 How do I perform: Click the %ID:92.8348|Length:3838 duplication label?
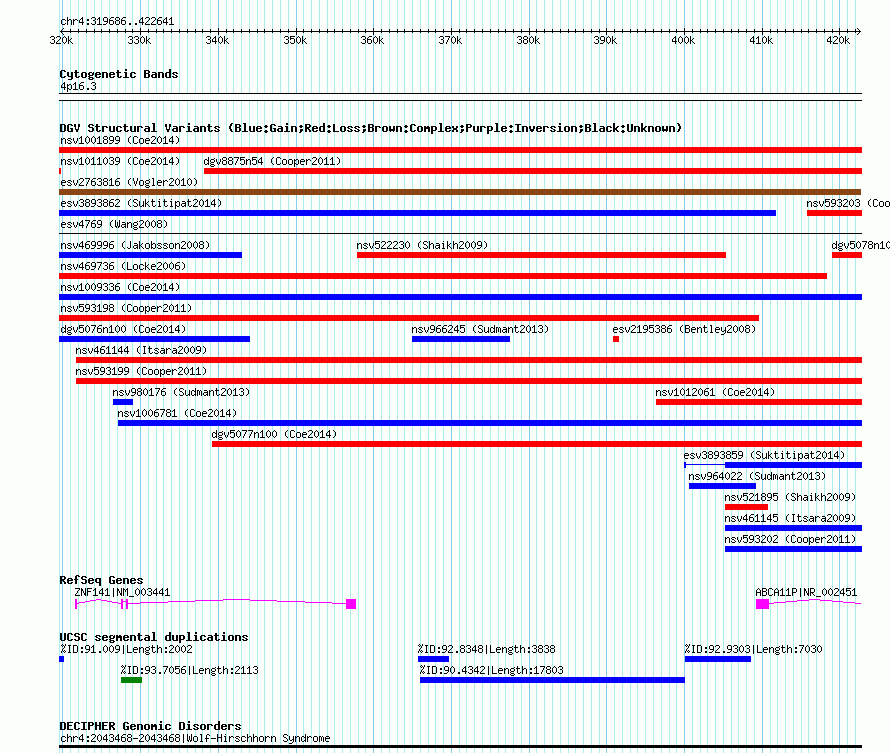[487, 650]
